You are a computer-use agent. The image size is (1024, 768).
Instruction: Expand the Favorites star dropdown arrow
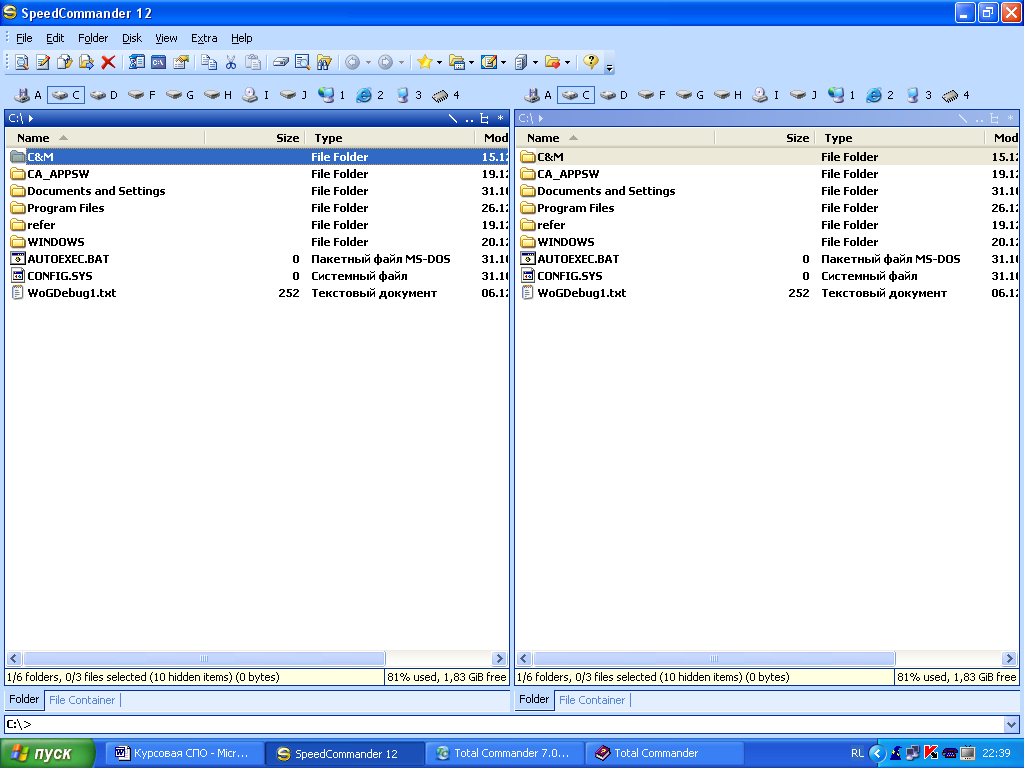click(439, 62)
